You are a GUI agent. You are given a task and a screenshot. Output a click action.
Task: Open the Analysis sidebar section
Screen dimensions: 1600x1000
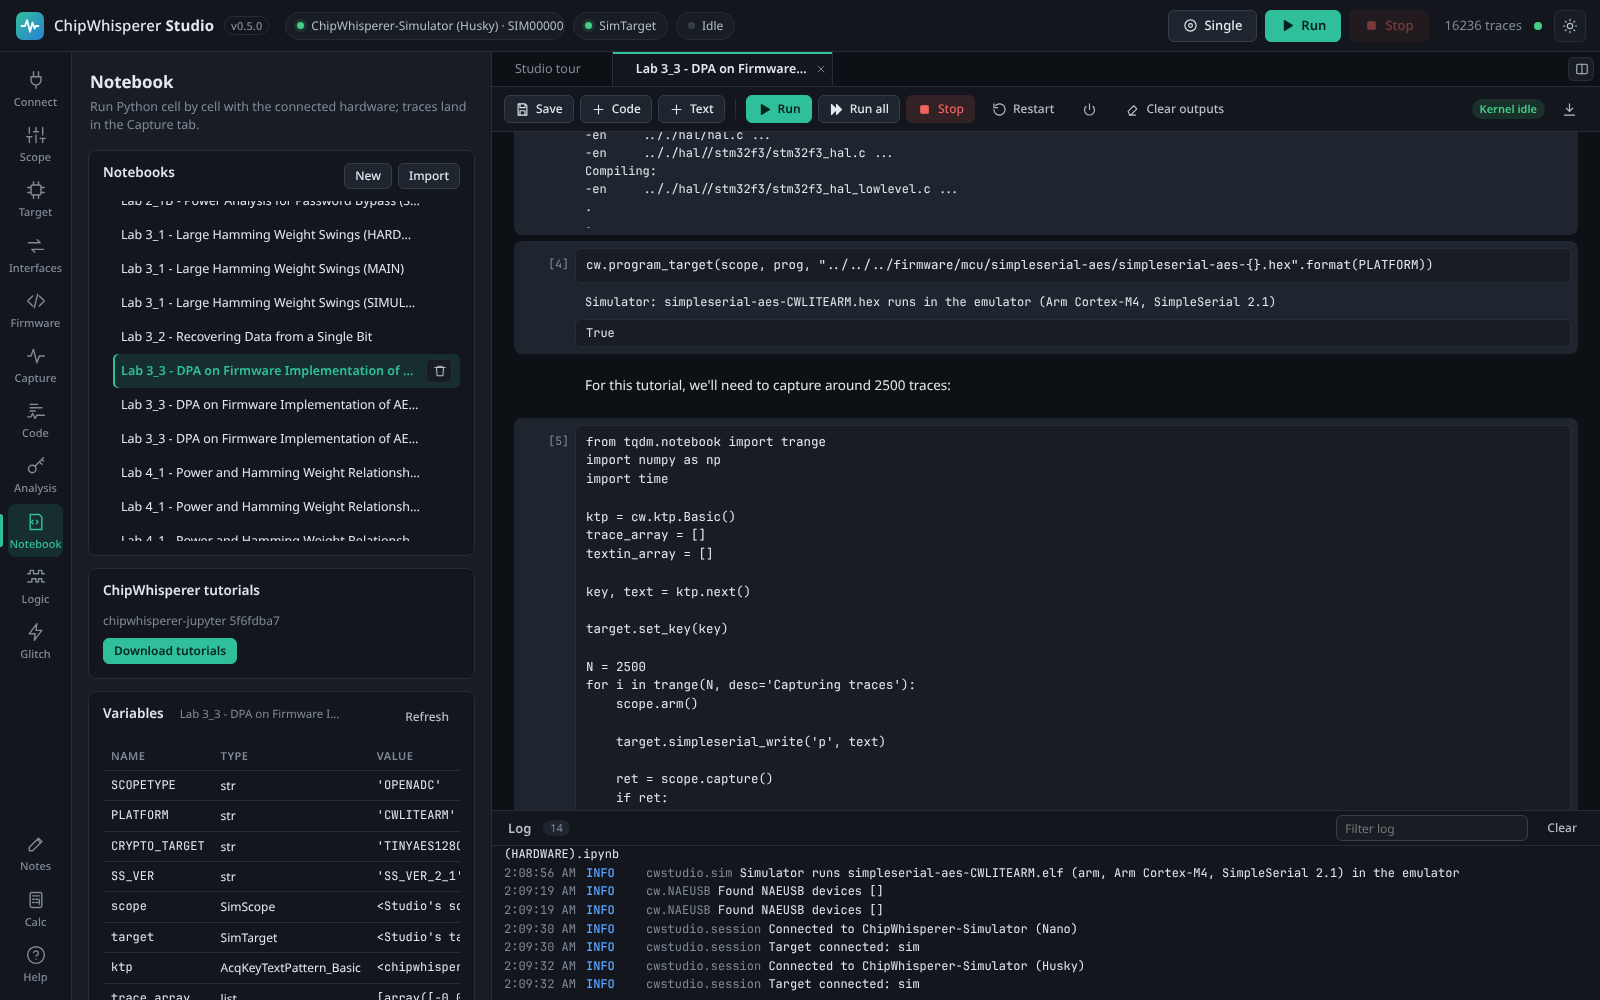point(35,475)
